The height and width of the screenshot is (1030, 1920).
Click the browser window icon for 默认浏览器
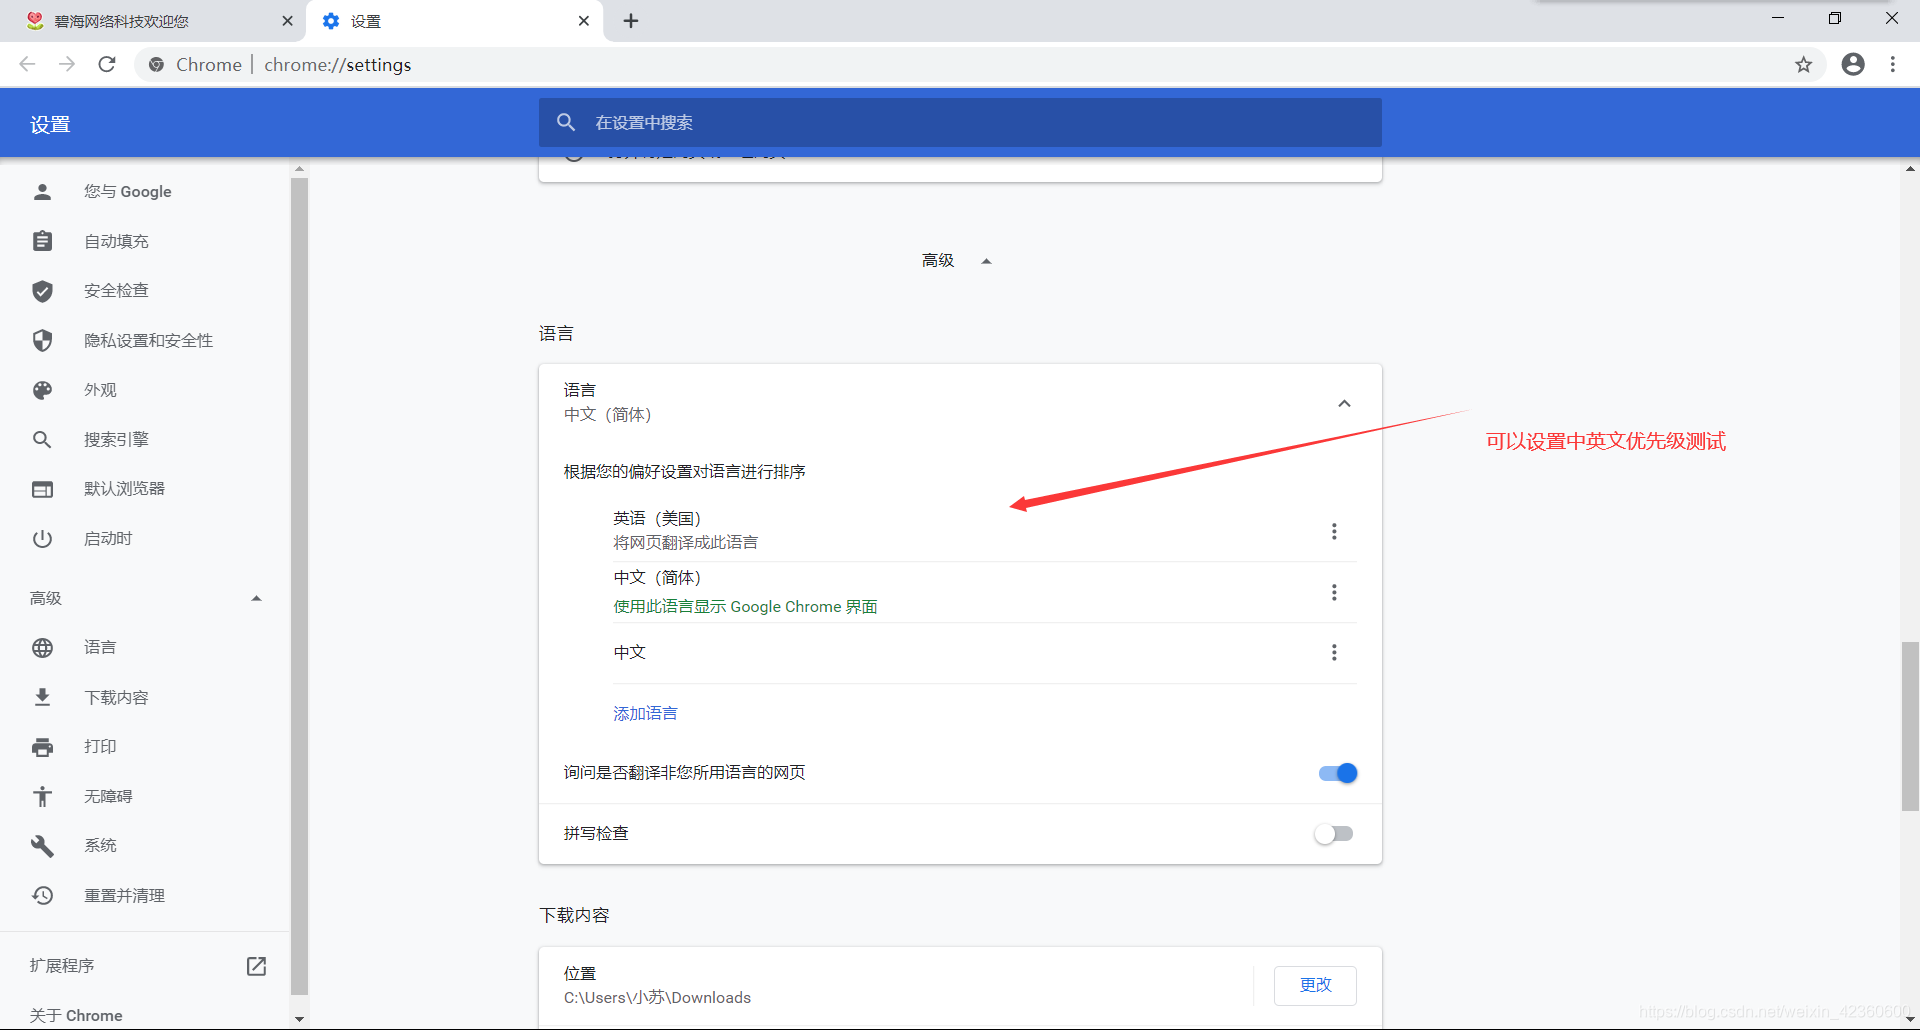tap(42, 489)
